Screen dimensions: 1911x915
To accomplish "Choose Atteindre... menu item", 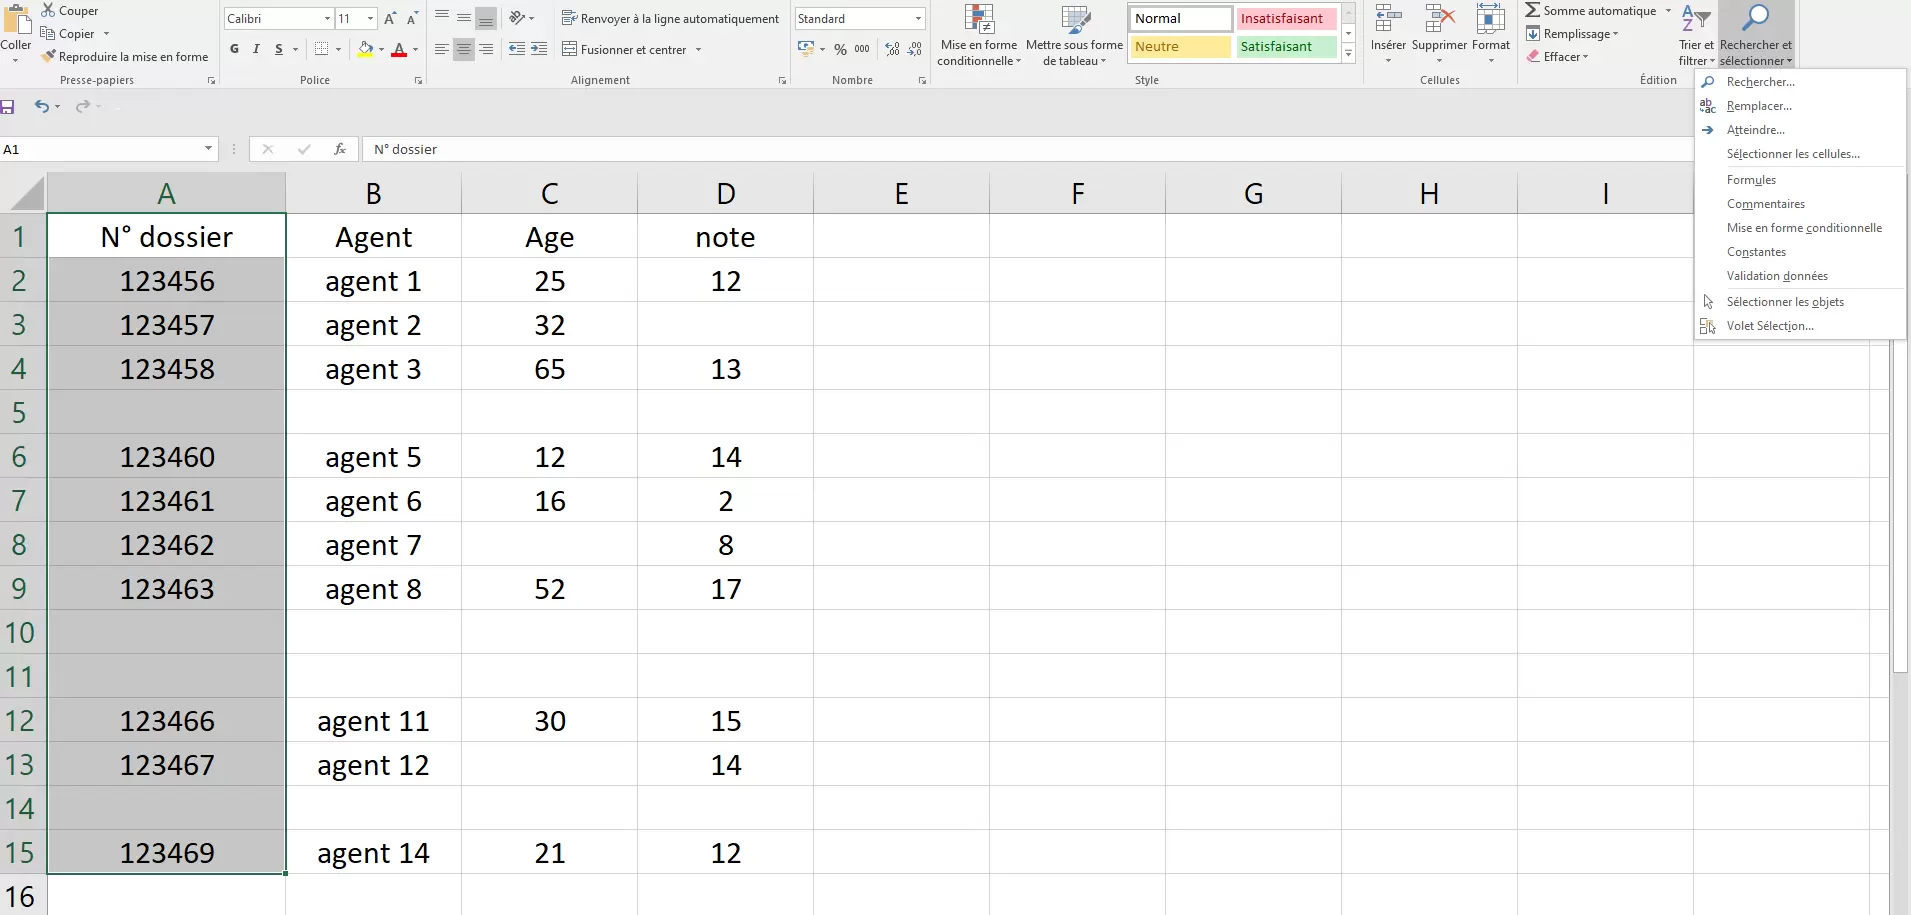I will [x=1755, y=130].
